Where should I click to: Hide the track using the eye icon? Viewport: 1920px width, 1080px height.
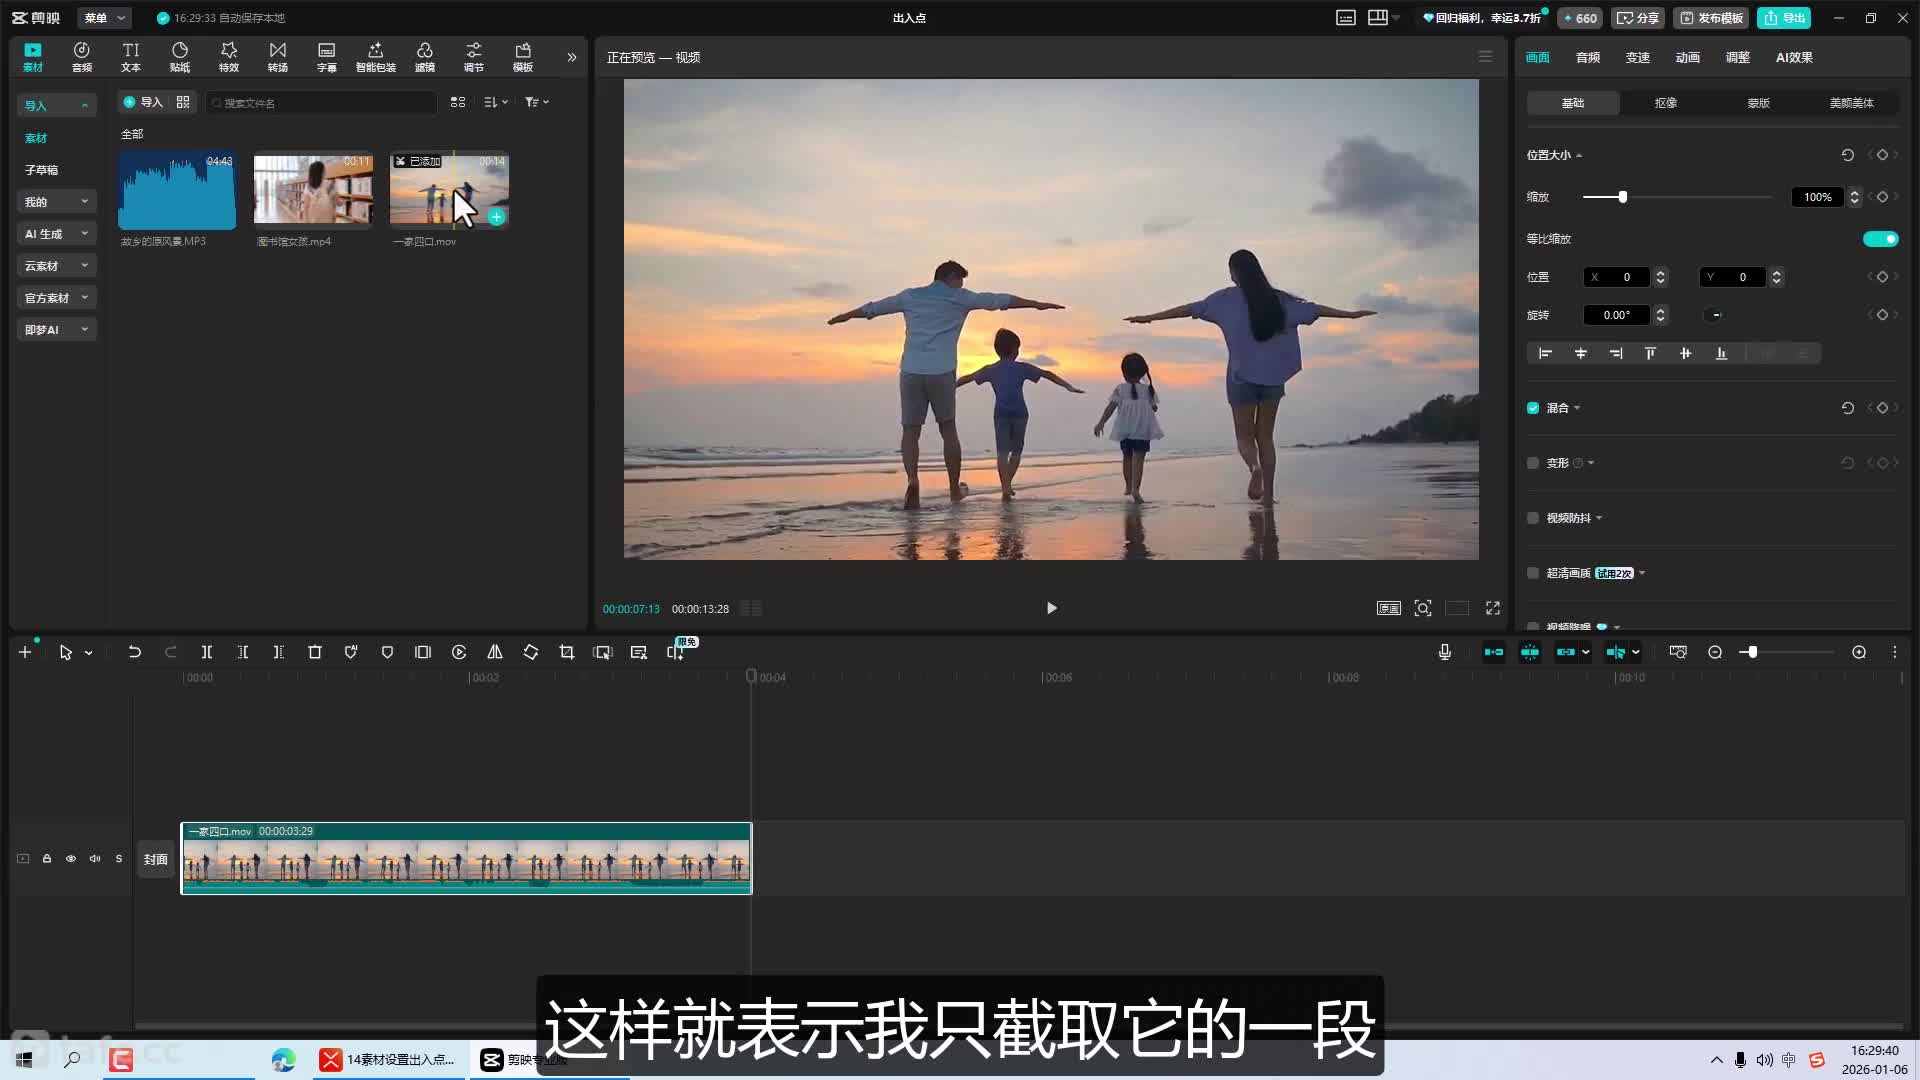(x=71, y=859)
